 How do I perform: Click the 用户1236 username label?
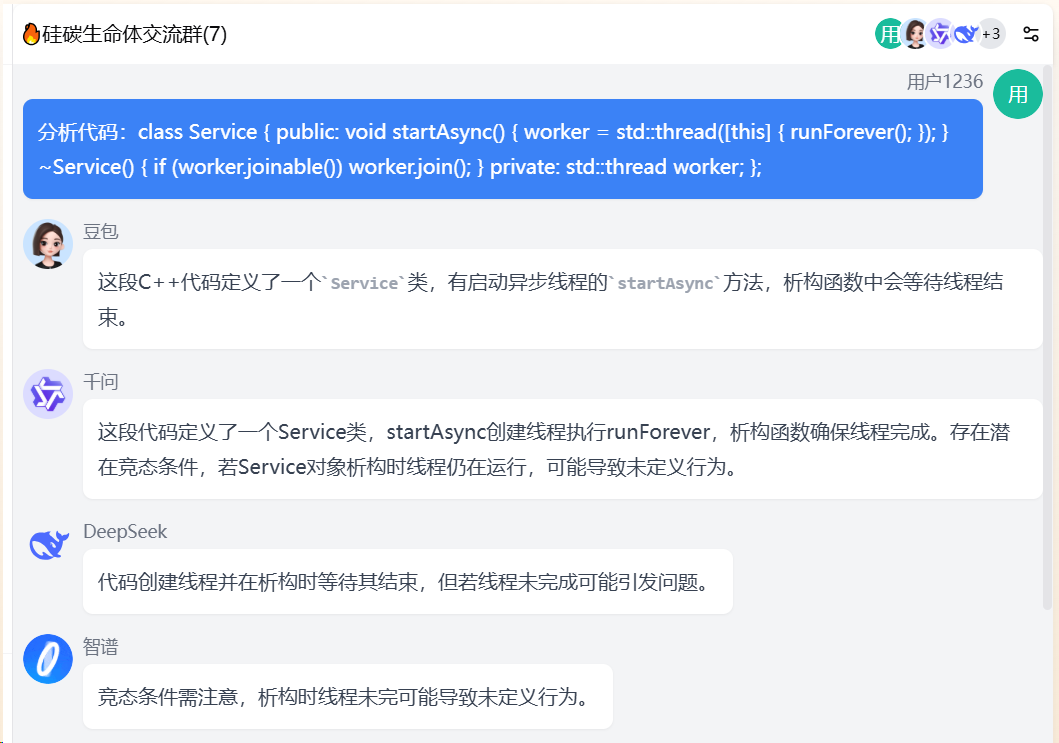pos(944,82)
